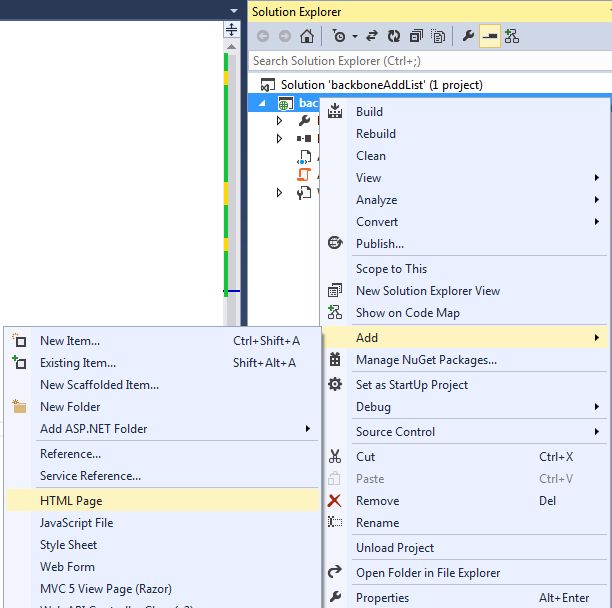The height and width of the screenshot is (608, 612).
Task: Expand the bottom wrench-file tree node
Action: 279,192
